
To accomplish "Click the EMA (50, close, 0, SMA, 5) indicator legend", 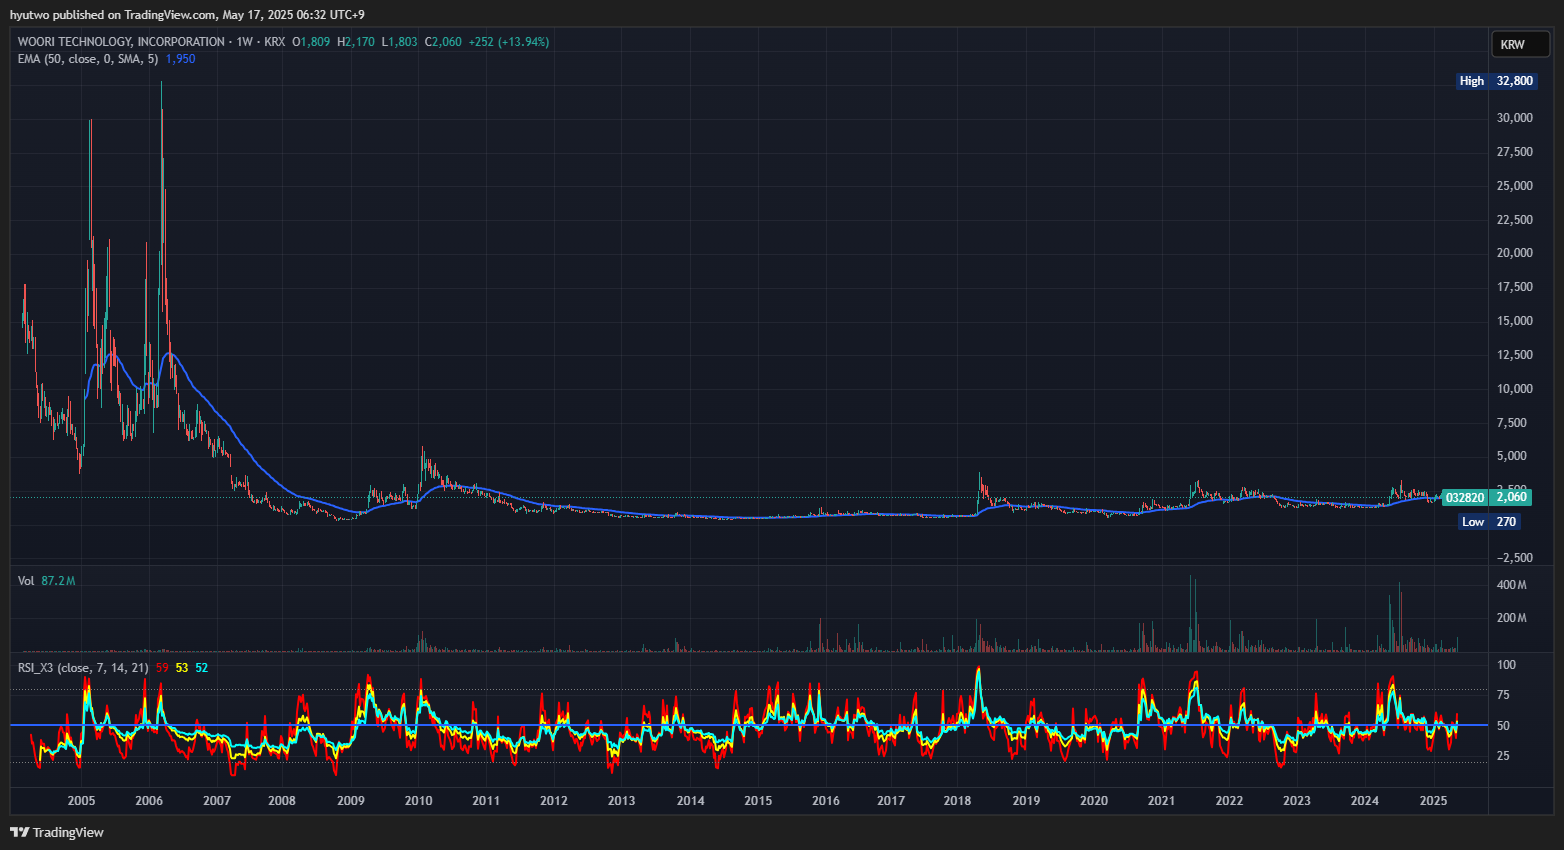I will 88,59.
